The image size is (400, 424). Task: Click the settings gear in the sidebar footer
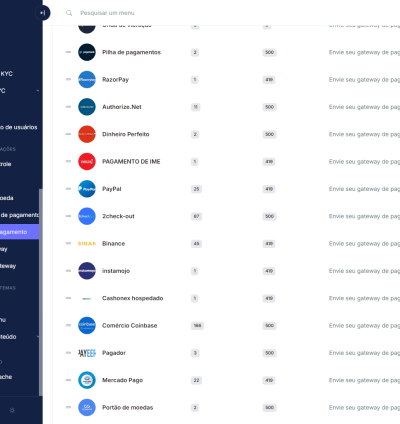12,410
